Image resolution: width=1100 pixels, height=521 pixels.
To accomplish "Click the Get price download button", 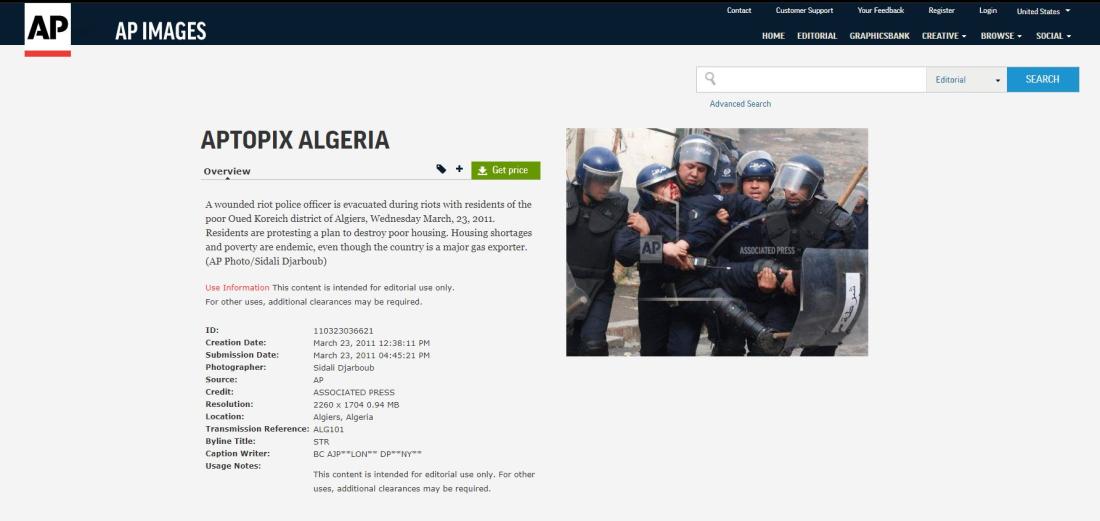I will point(506,170).
